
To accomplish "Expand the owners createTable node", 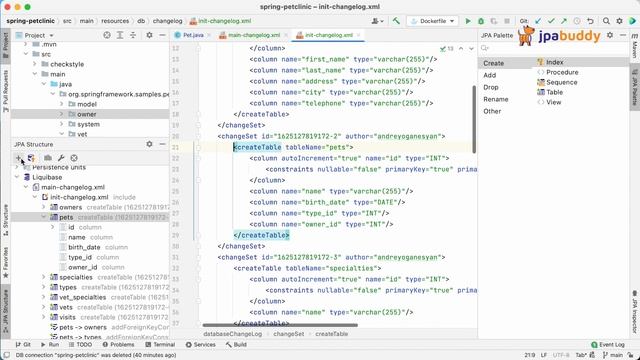I will [44, 207].
